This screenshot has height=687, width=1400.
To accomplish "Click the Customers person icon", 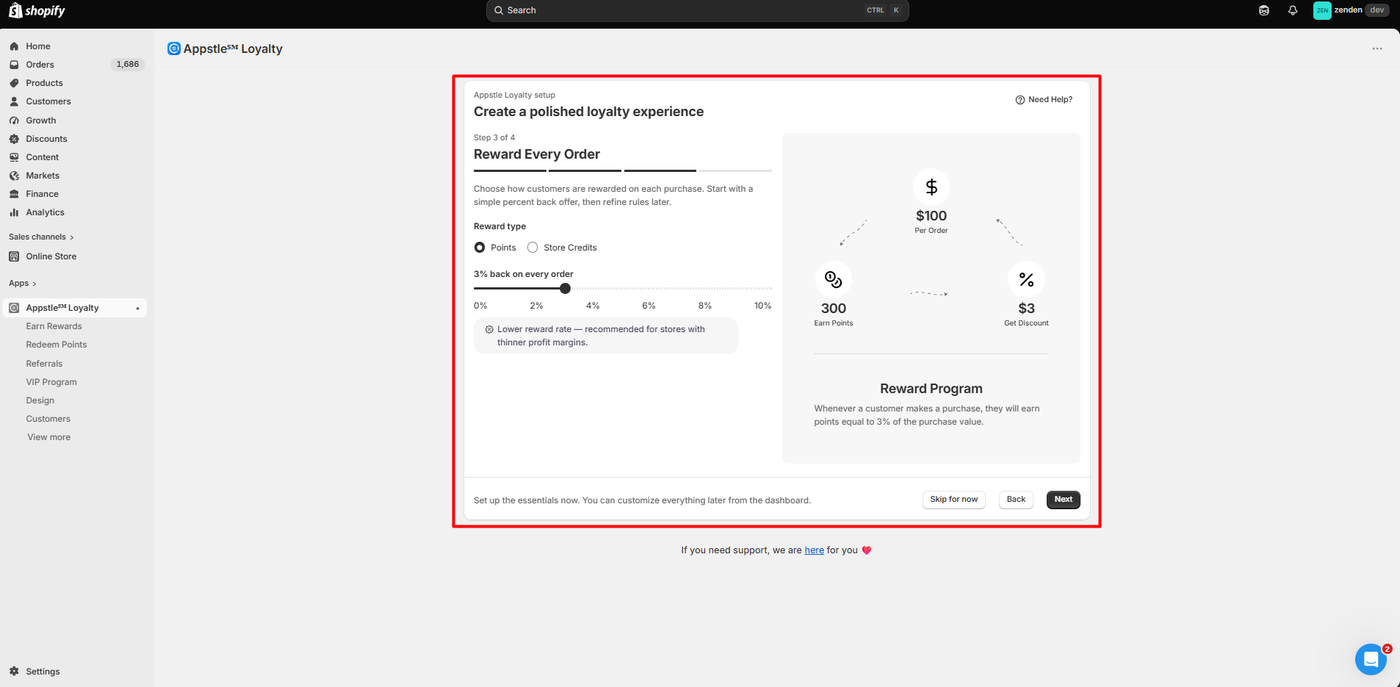I will pyautogui.click(x=14, y=102).
